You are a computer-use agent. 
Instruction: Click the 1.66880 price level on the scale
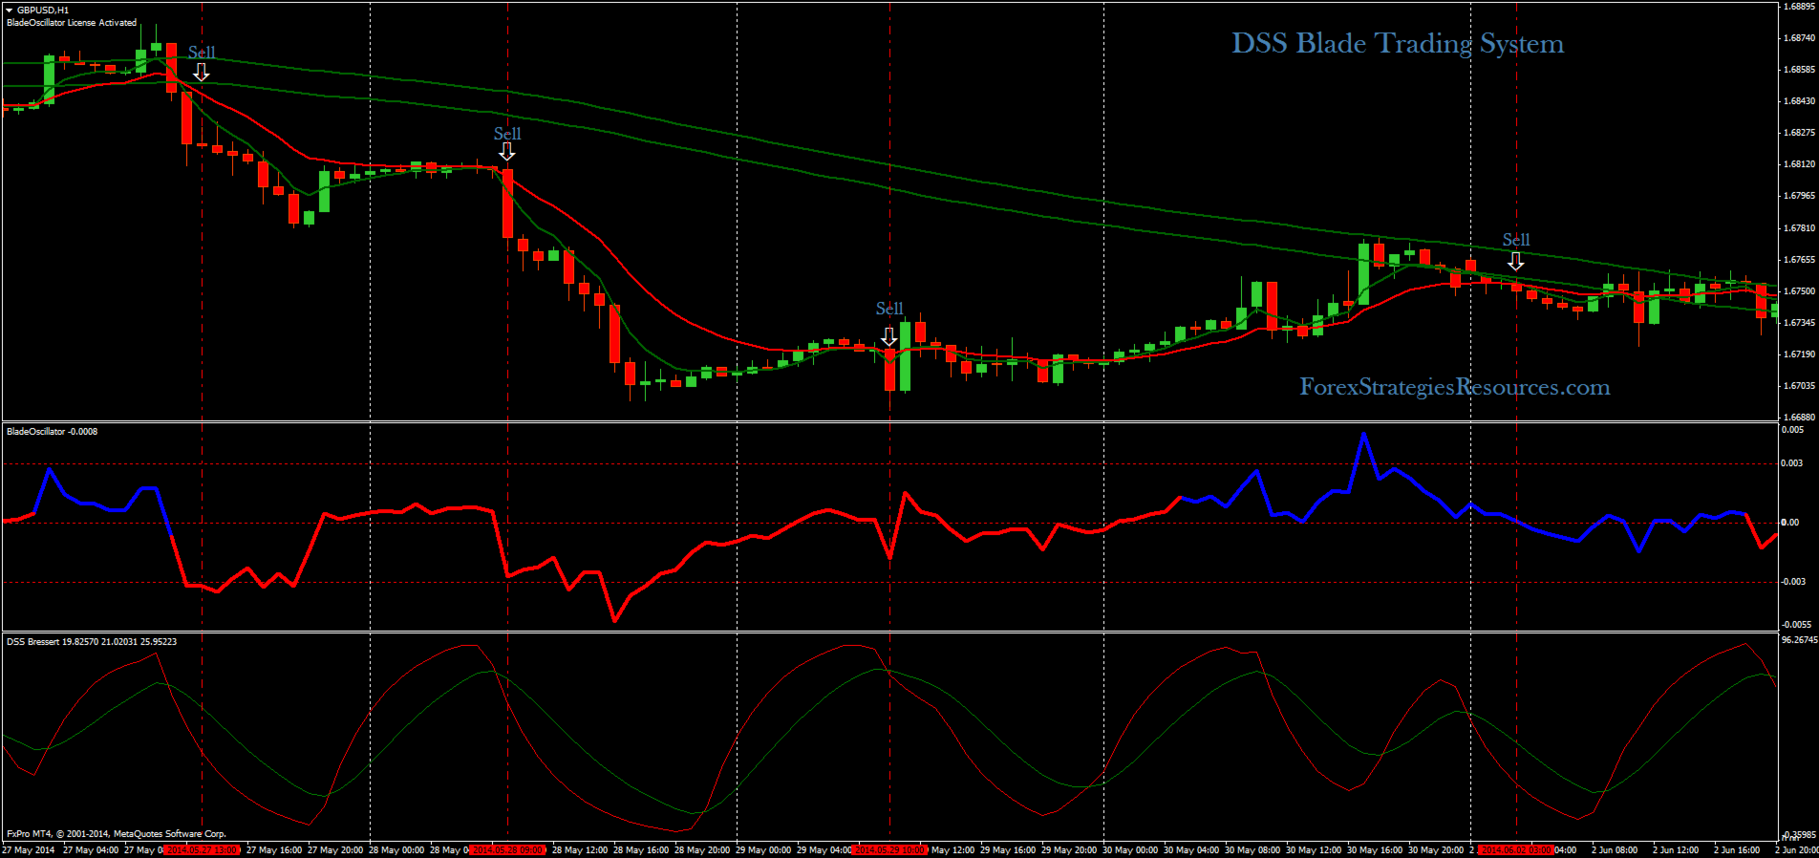tap(1799, 417)
